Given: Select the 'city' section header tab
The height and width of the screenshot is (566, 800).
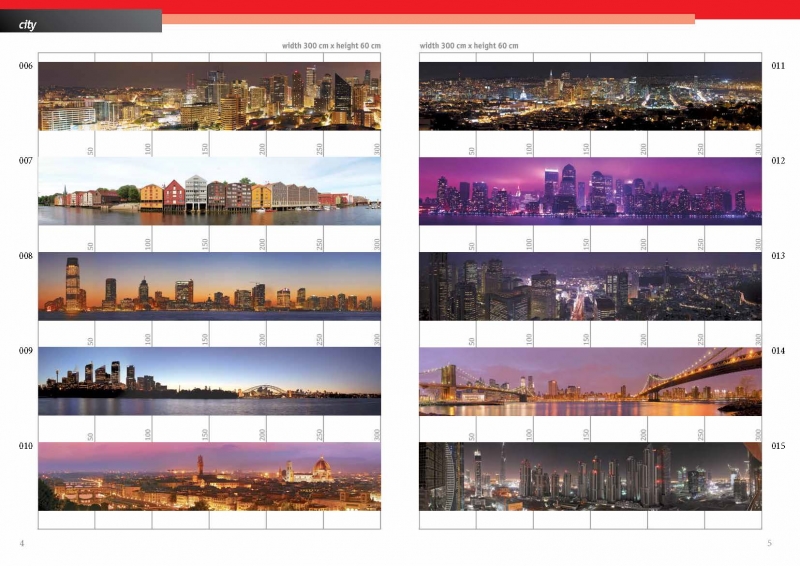Looking at the screenshot, I should pos(28,24).
